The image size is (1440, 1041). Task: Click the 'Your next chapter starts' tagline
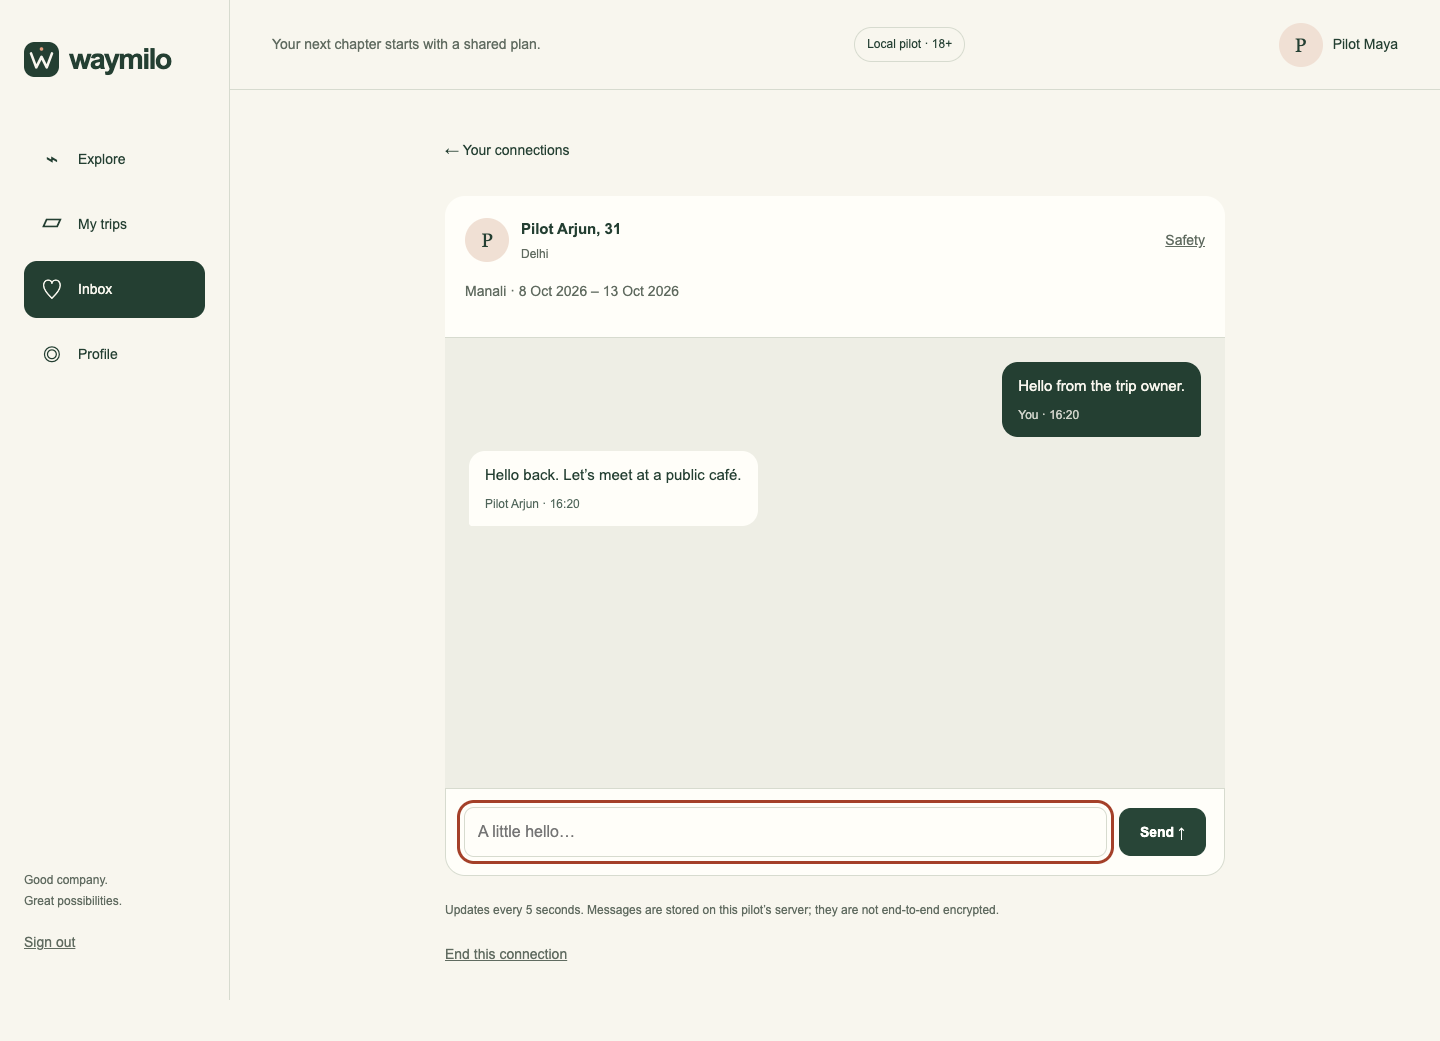pos(406,44)
